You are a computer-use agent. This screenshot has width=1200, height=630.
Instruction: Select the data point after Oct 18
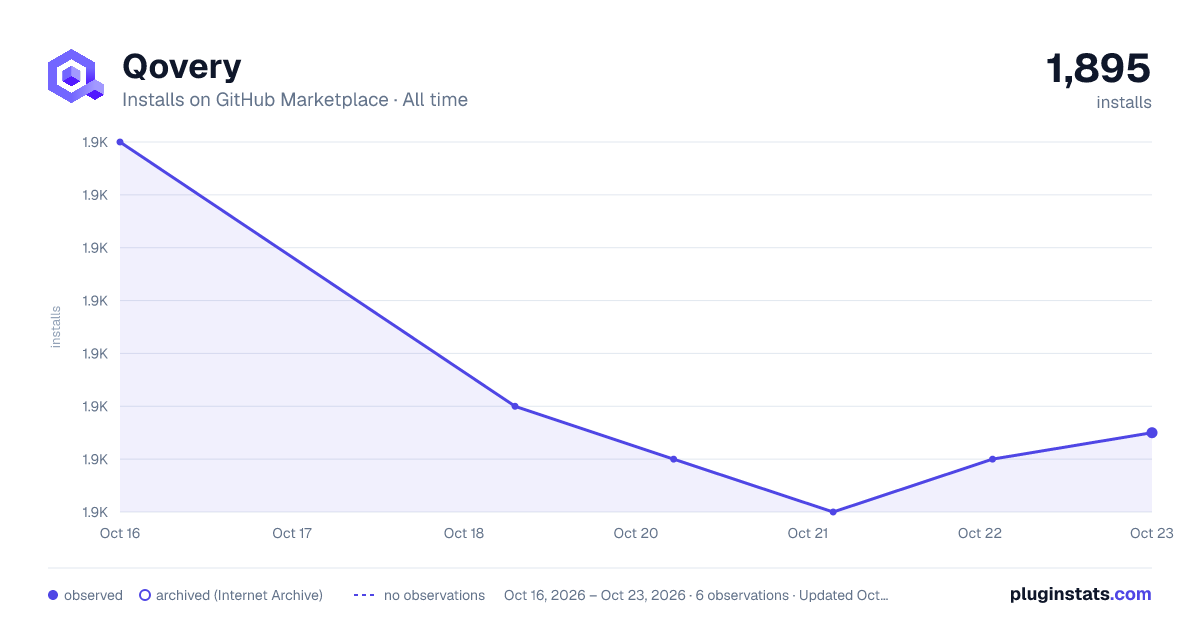[514, 406]
